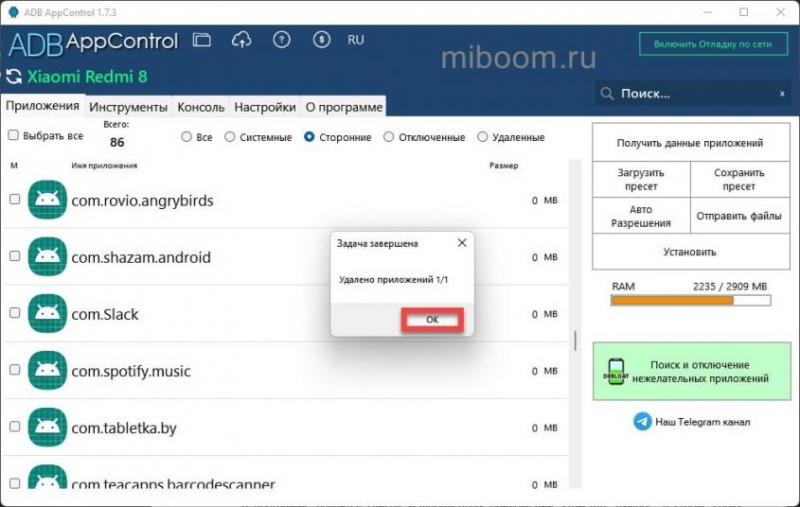Open the О программе tab
This screenshot has height=507, width=800.
tap(344, 107)
